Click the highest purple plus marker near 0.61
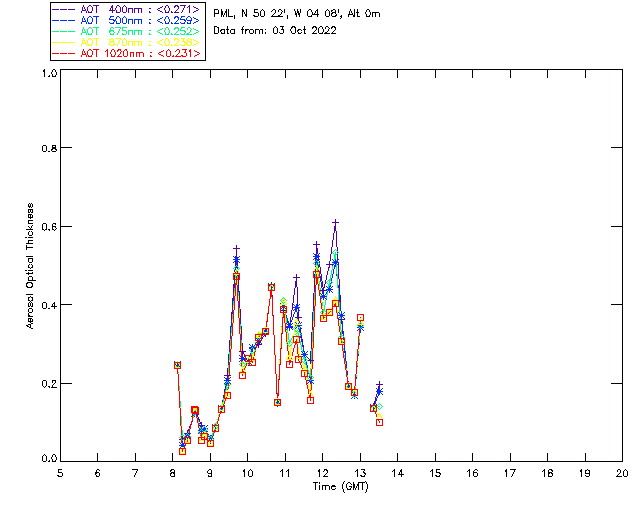The height and width of the screenshot is (512, 640). (x=336, y=223)
